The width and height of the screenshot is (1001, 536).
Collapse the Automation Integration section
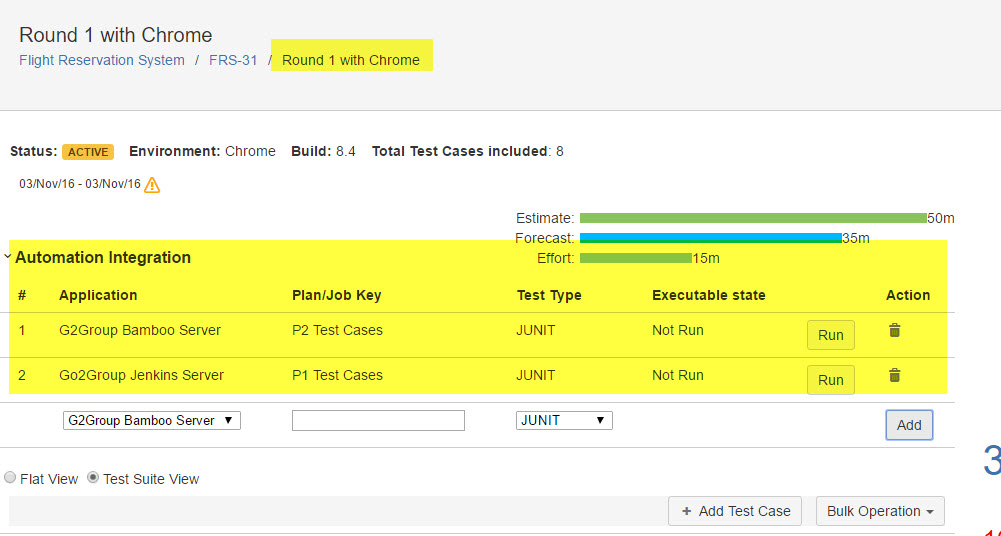tap(8, 257)
